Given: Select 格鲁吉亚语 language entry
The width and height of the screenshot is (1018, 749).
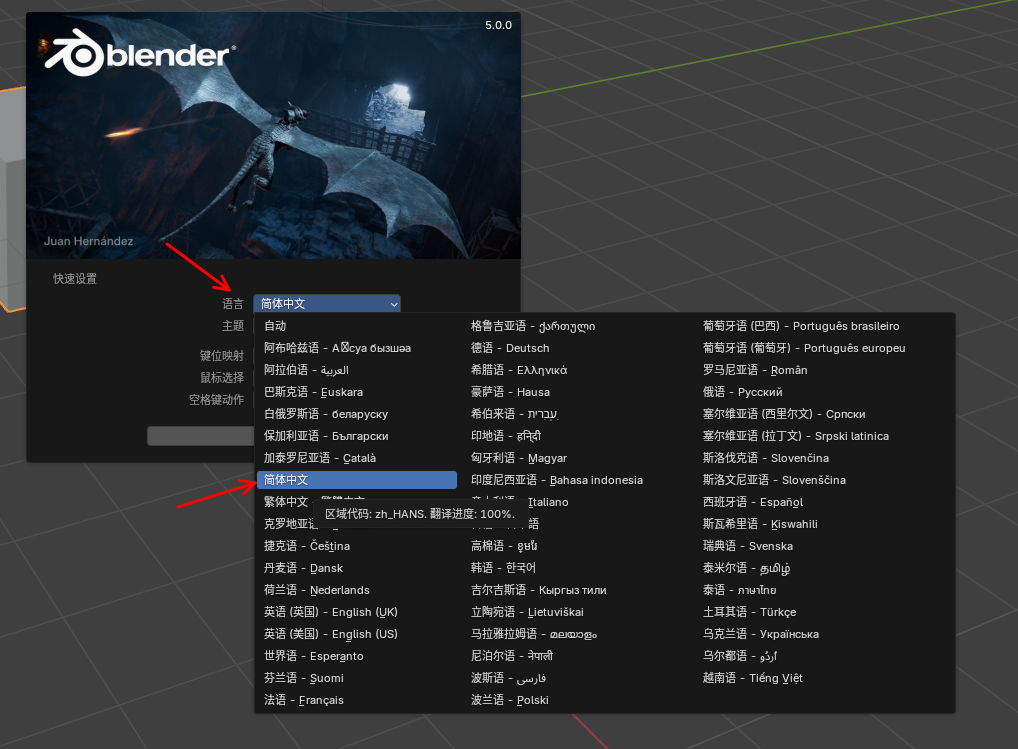Looking at the screenshot, I should (578, 326).
